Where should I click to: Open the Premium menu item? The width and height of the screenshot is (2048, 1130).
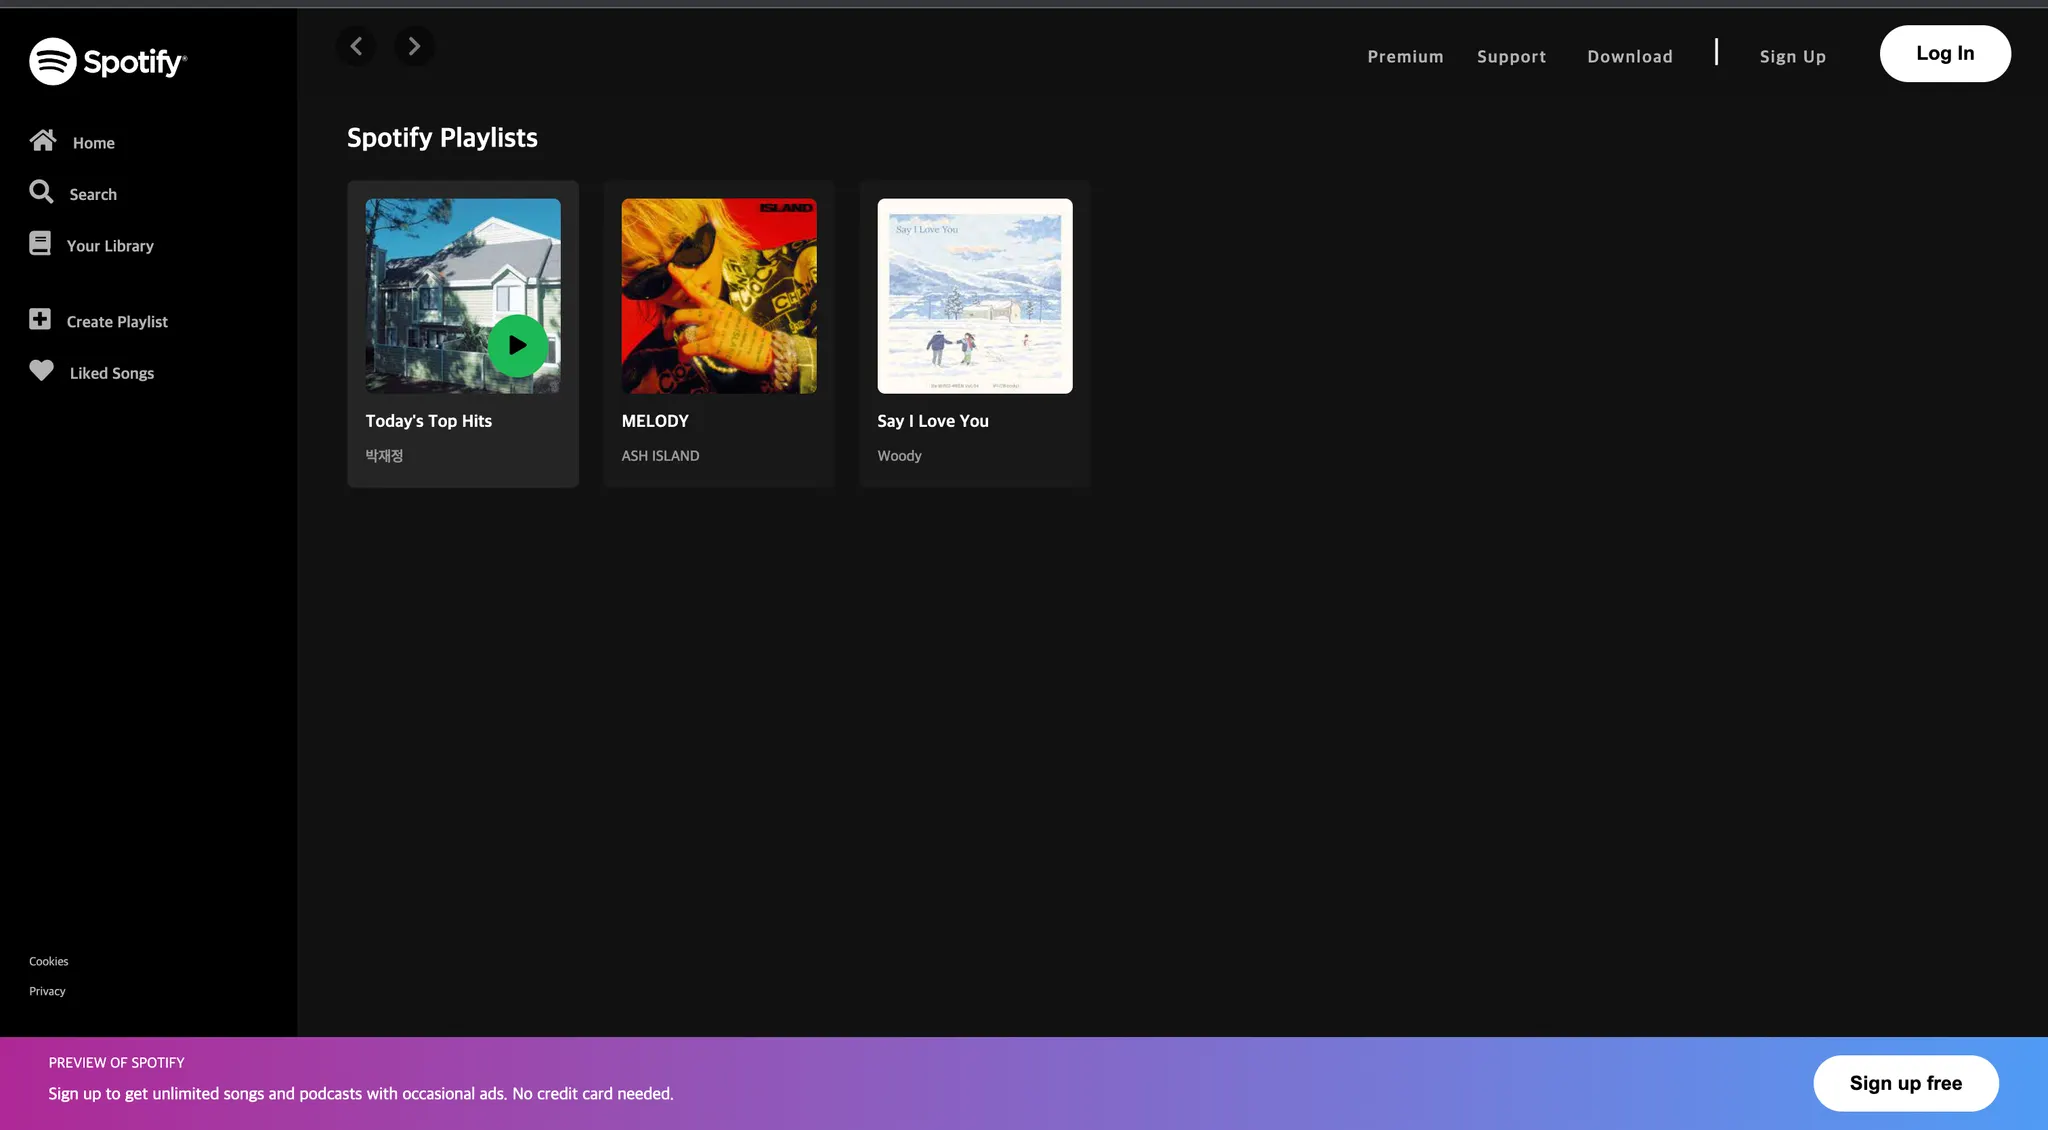1405,57
